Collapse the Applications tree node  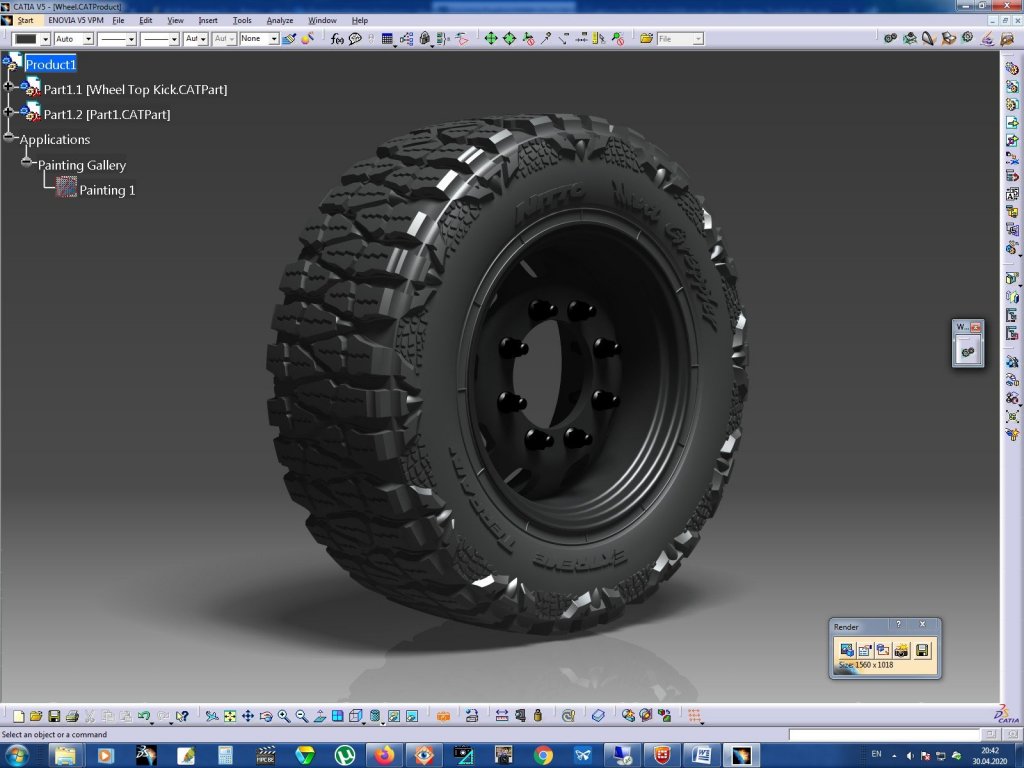[9, 138]
